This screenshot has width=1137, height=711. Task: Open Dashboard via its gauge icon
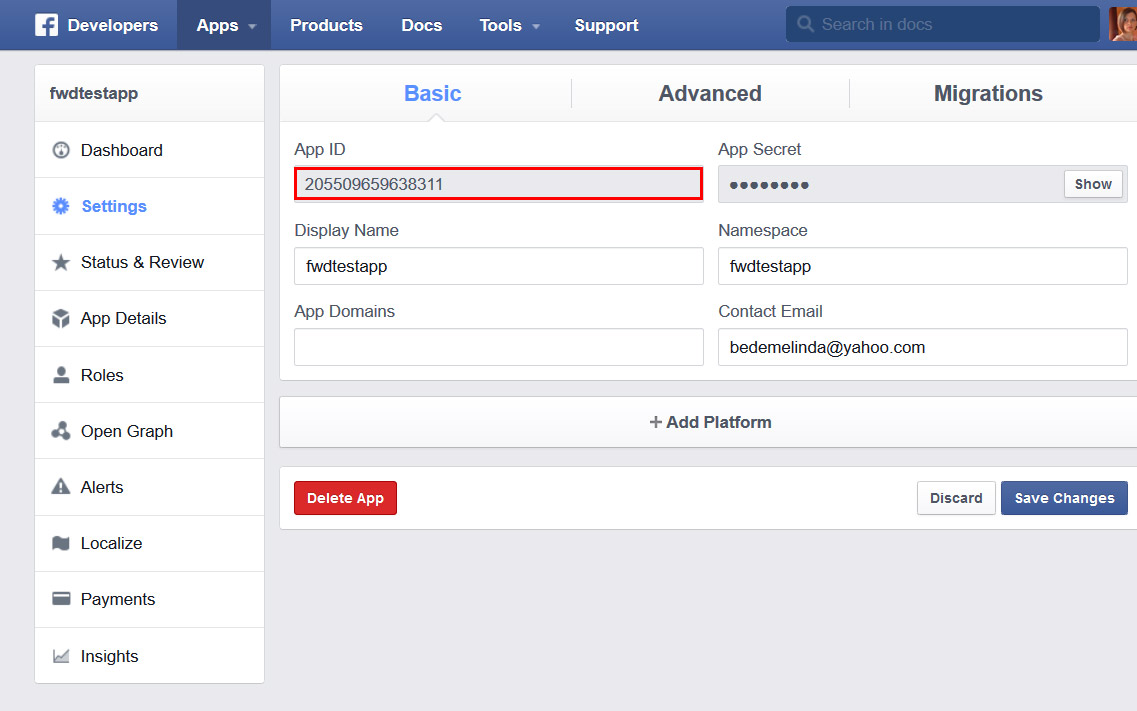point(61,150)
